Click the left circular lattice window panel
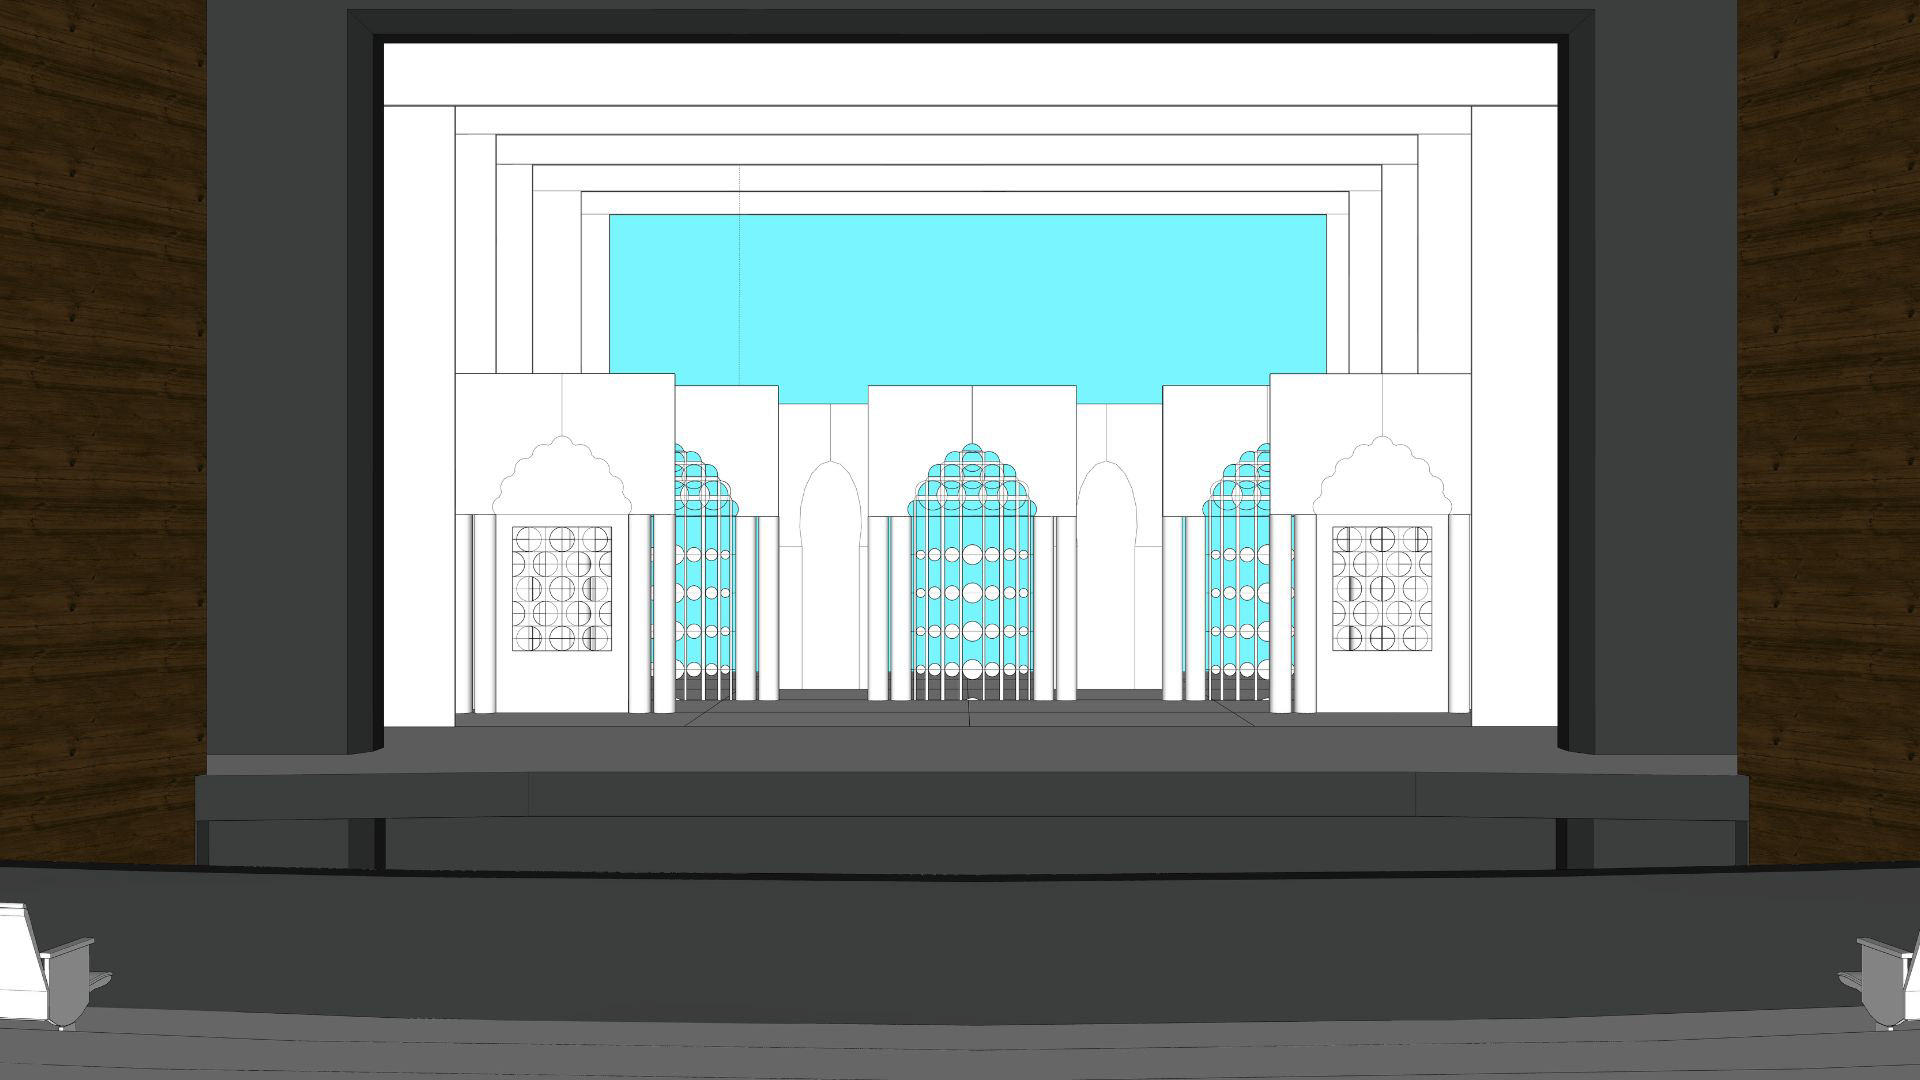1920x1080 pixels. click(562, 590)
